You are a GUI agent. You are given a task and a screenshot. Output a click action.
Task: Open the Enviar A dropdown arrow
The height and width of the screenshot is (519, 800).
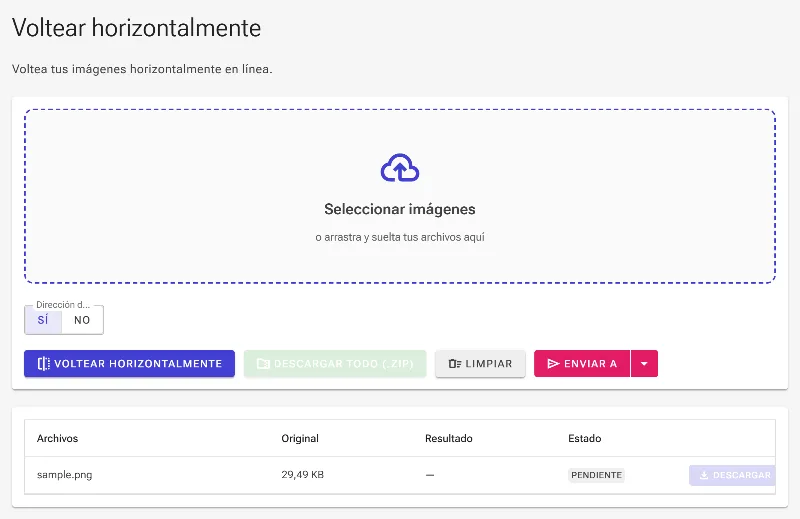click(x=644, y=364)
